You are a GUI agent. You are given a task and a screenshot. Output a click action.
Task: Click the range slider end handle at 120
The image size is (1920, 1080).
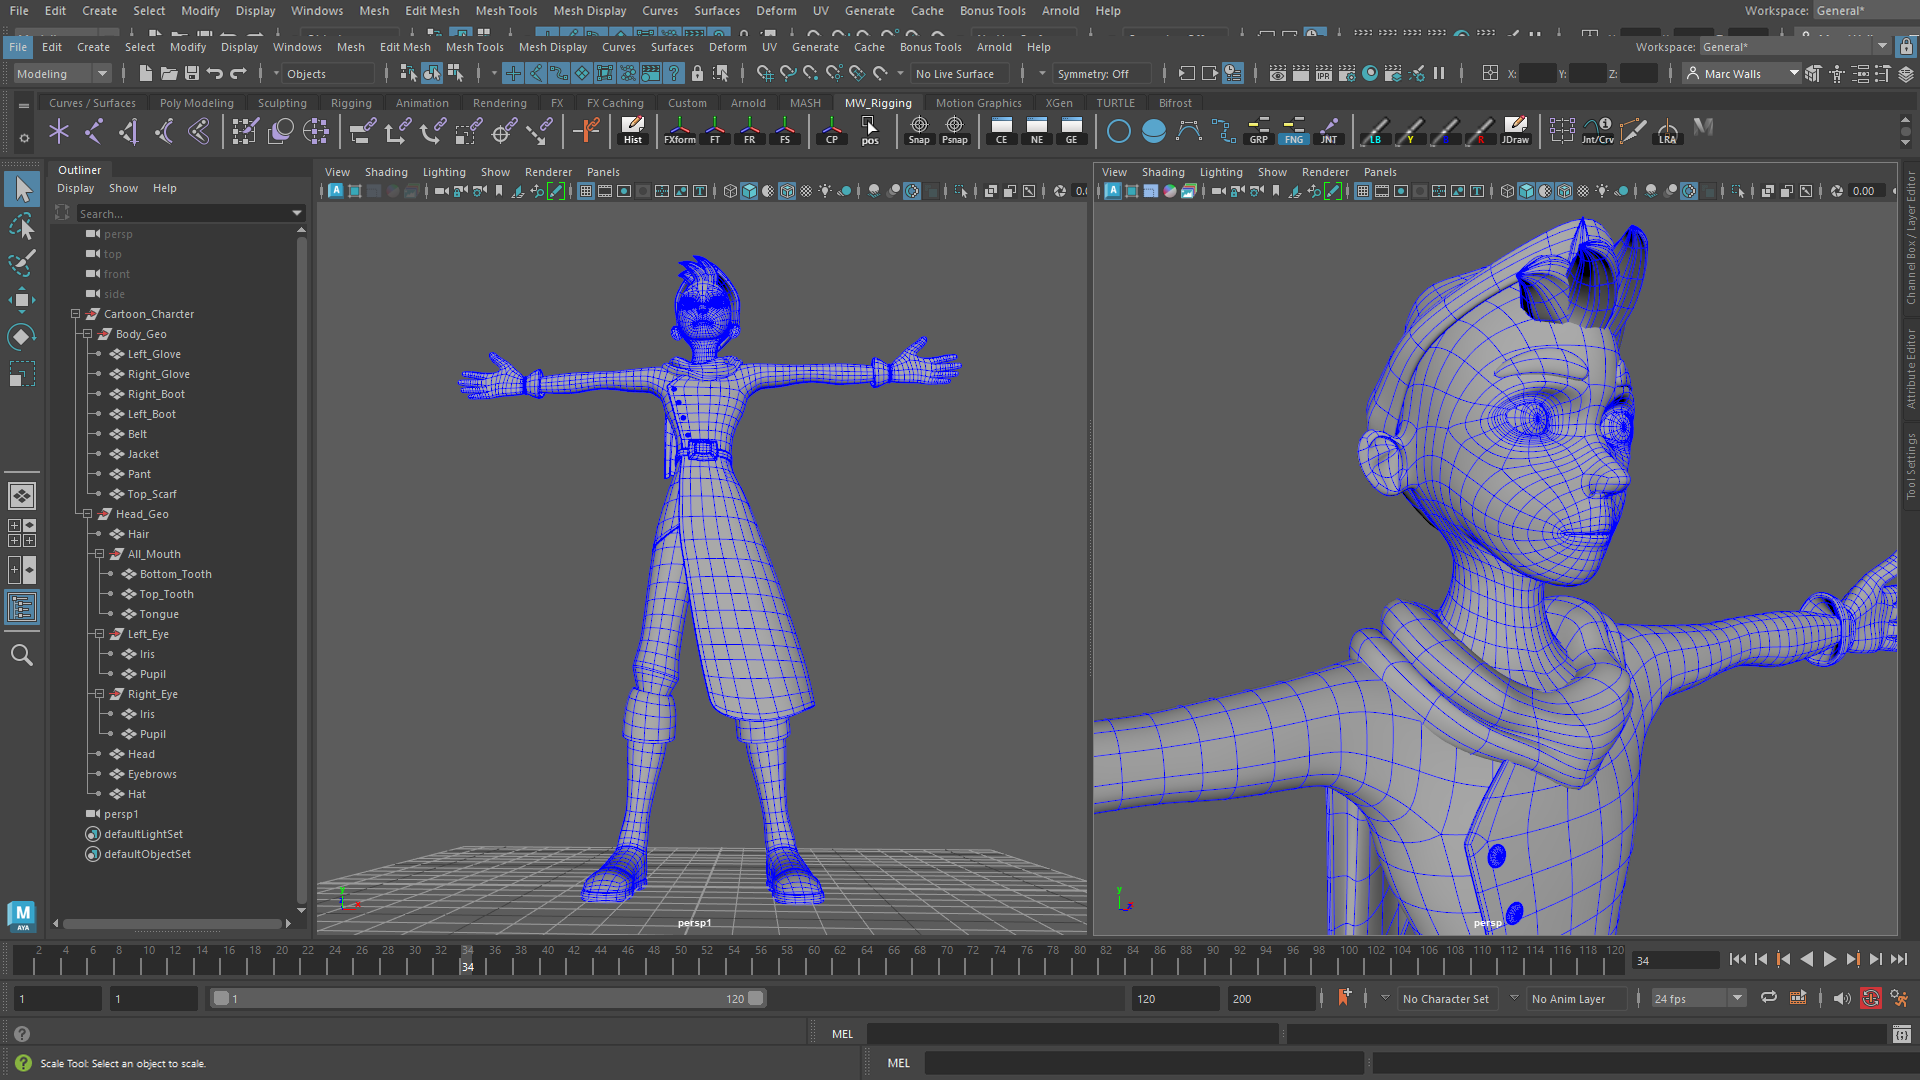coord(756,998)
